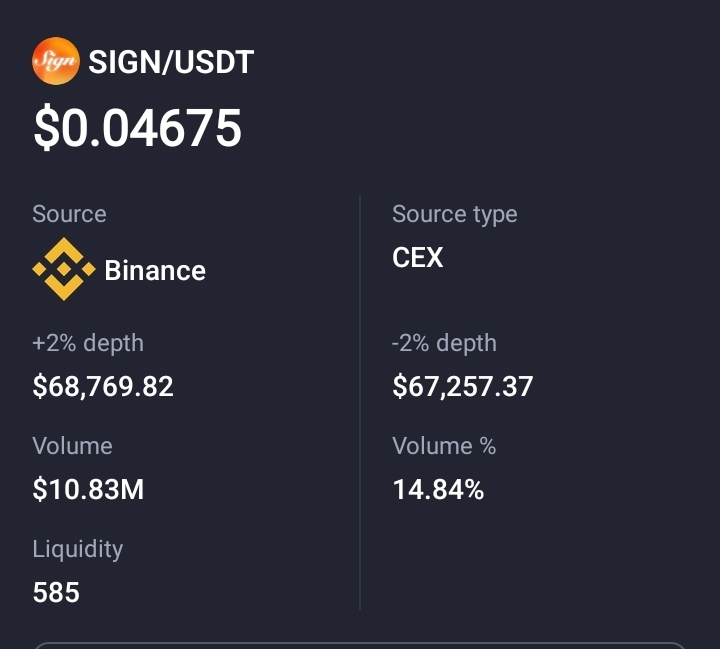Select the 14.84% volume share value
The image size is (720, 649).
(x=438, y=490)
